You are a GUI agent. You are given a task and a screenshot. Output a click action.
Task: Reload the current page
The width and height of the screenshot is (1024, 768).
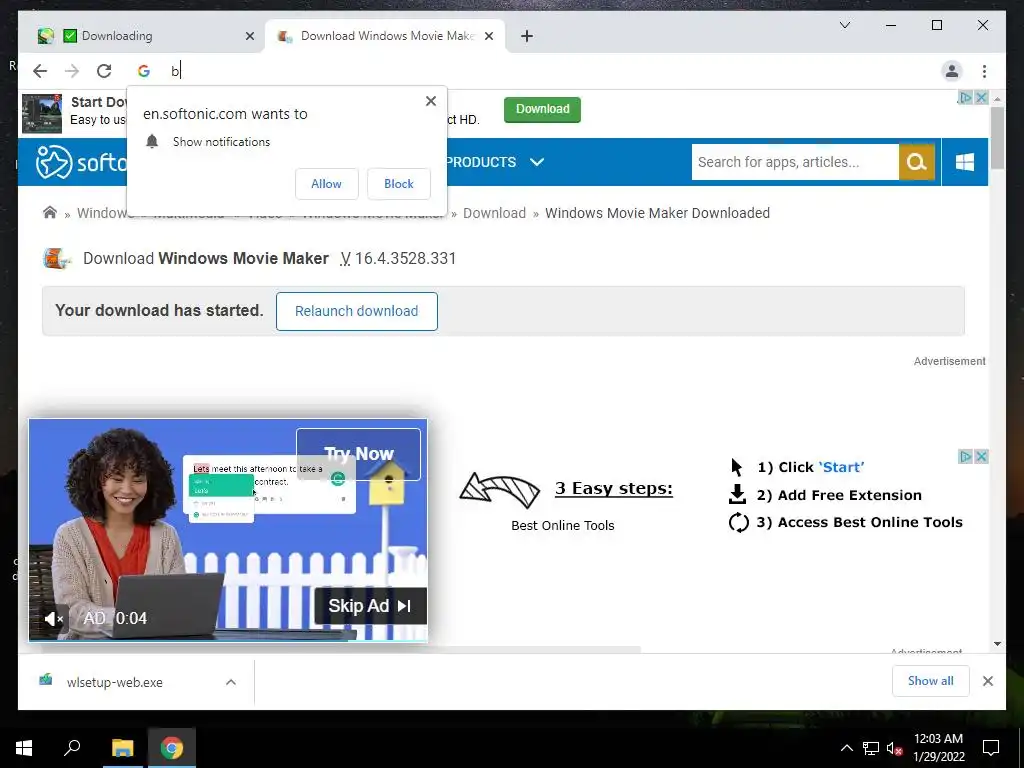104,71
